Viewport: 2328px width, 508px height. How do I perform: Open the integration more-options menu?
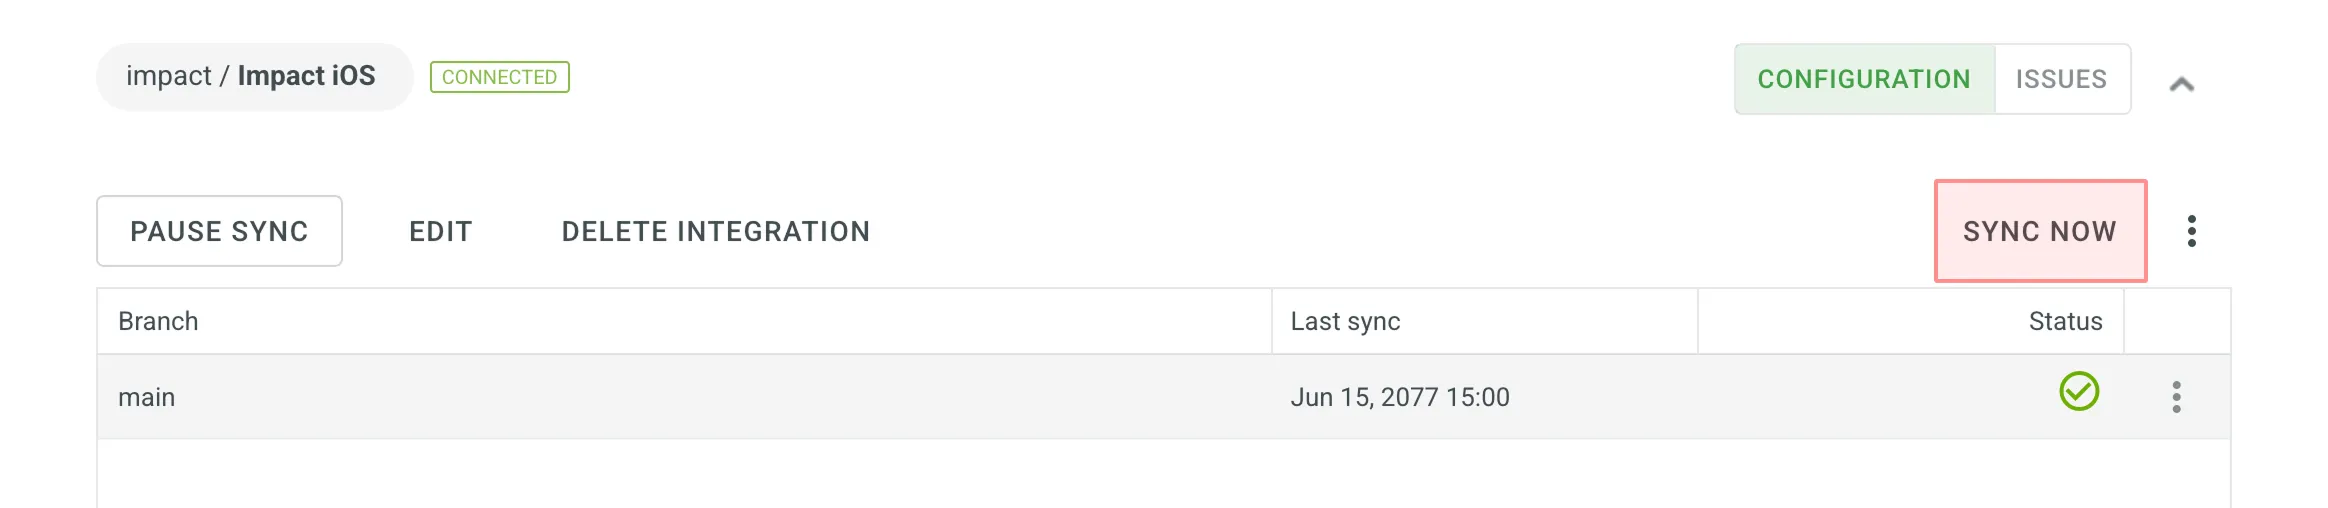click(x=2191, y=231)
